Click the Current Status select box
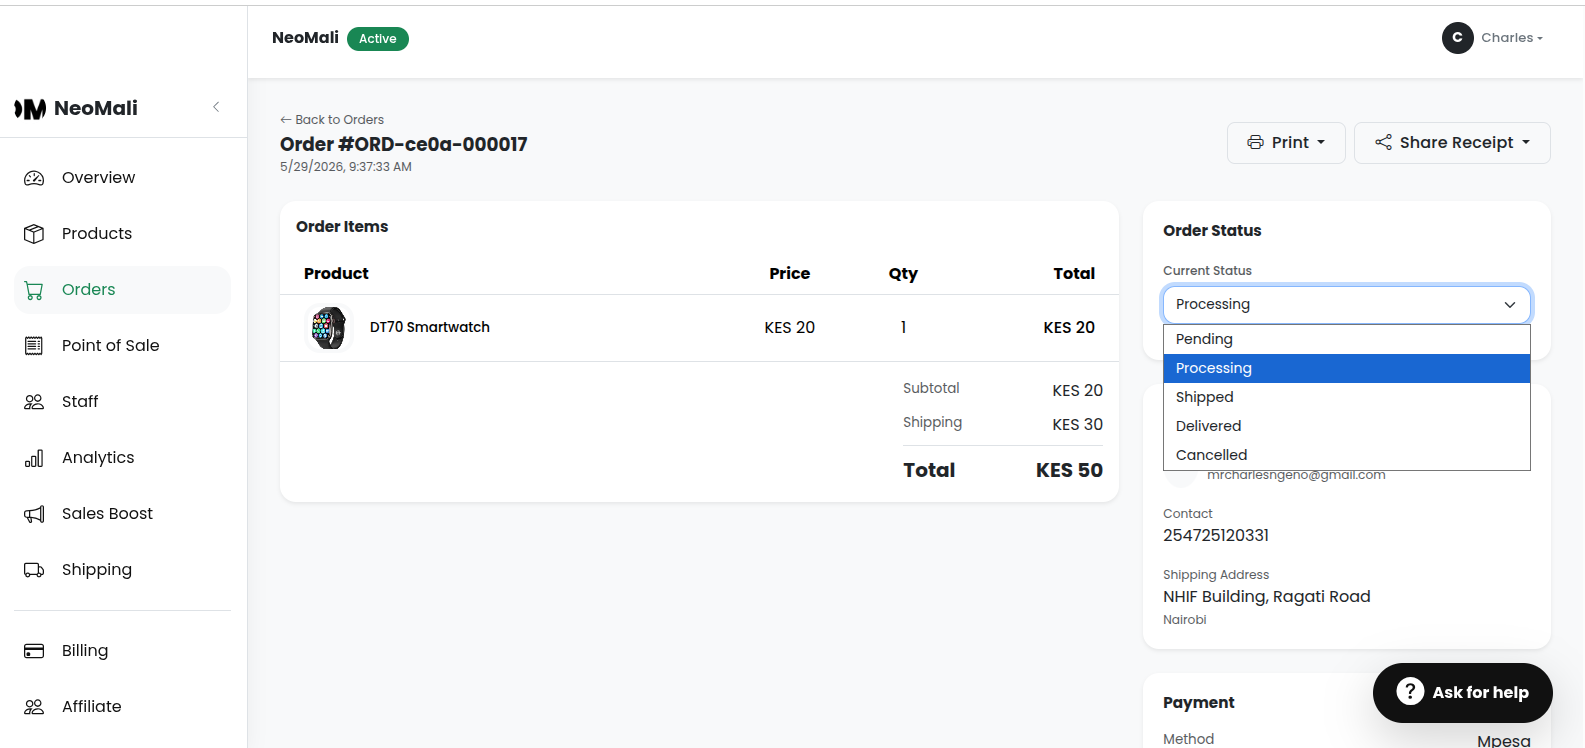This screenshot has height=748, width=1585. click(1346, 304)
